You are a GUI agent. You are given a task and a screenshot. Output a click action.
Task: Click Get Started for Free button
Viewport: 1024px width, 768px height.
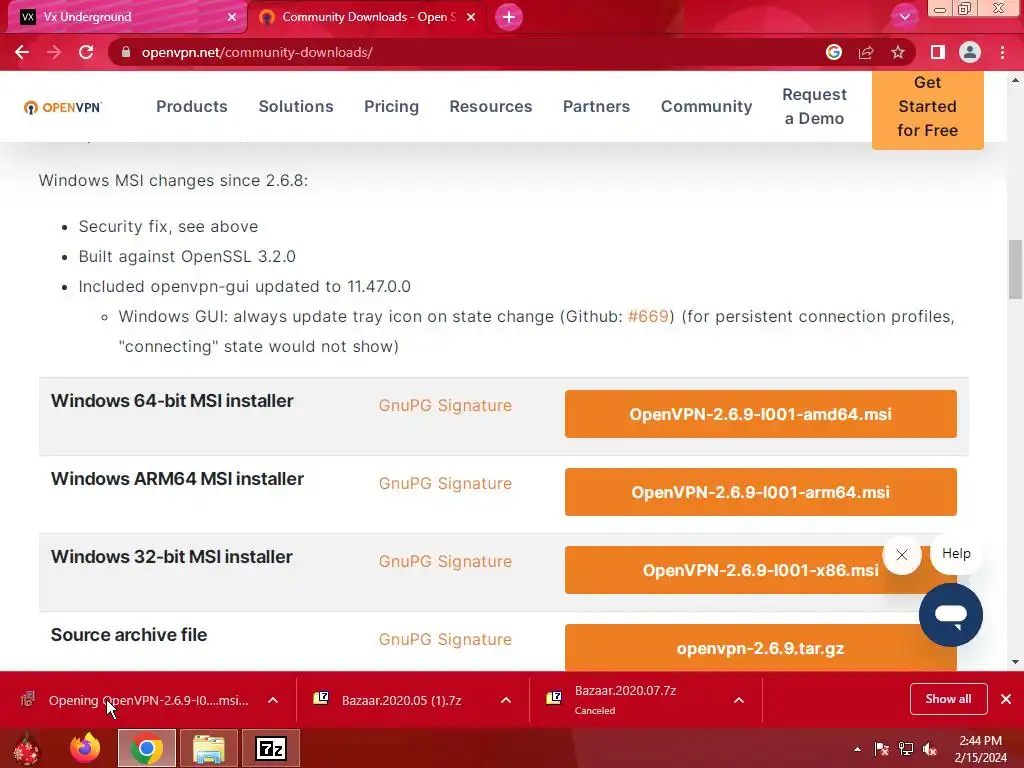click(927, 108)
